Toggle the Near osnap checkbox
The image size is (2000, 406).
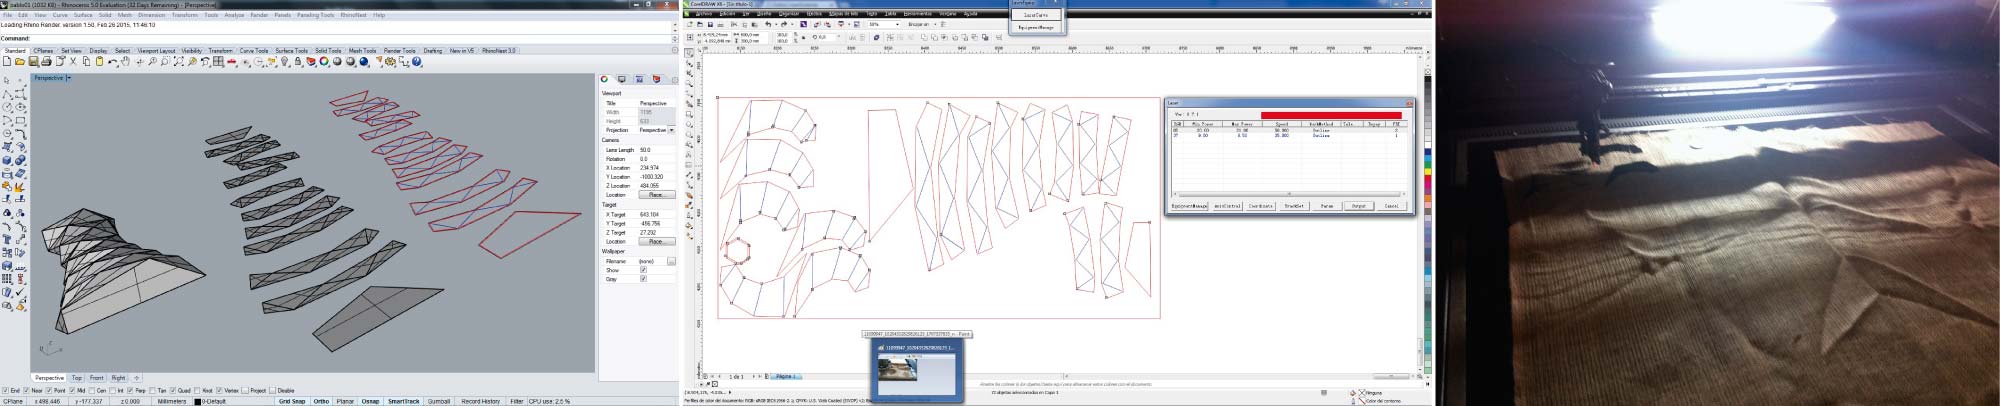26,390
